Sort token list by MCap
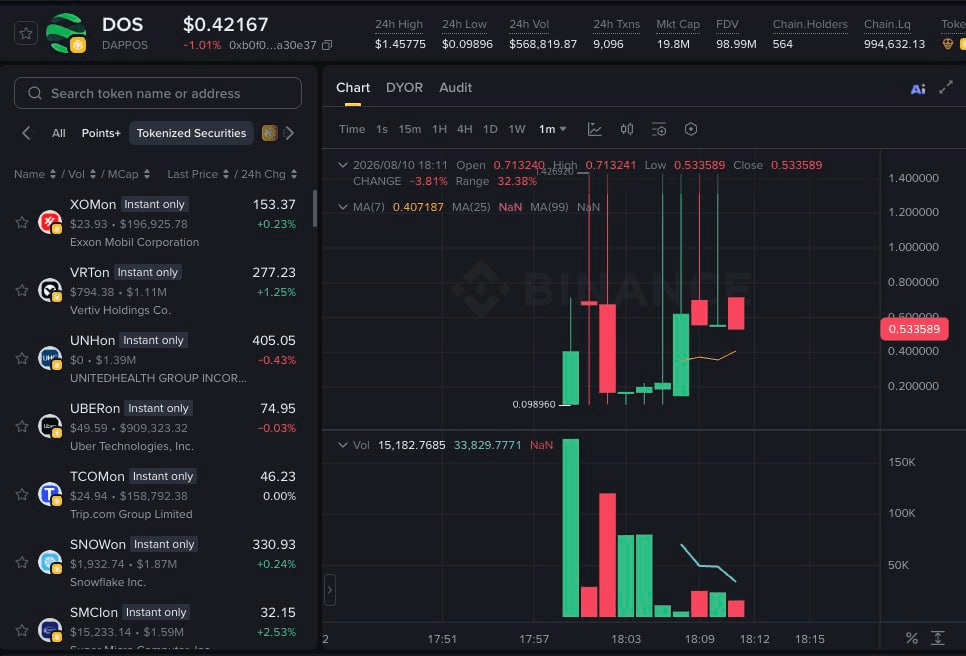The height and width of the screenshot is (656, 966). point(129,174)
